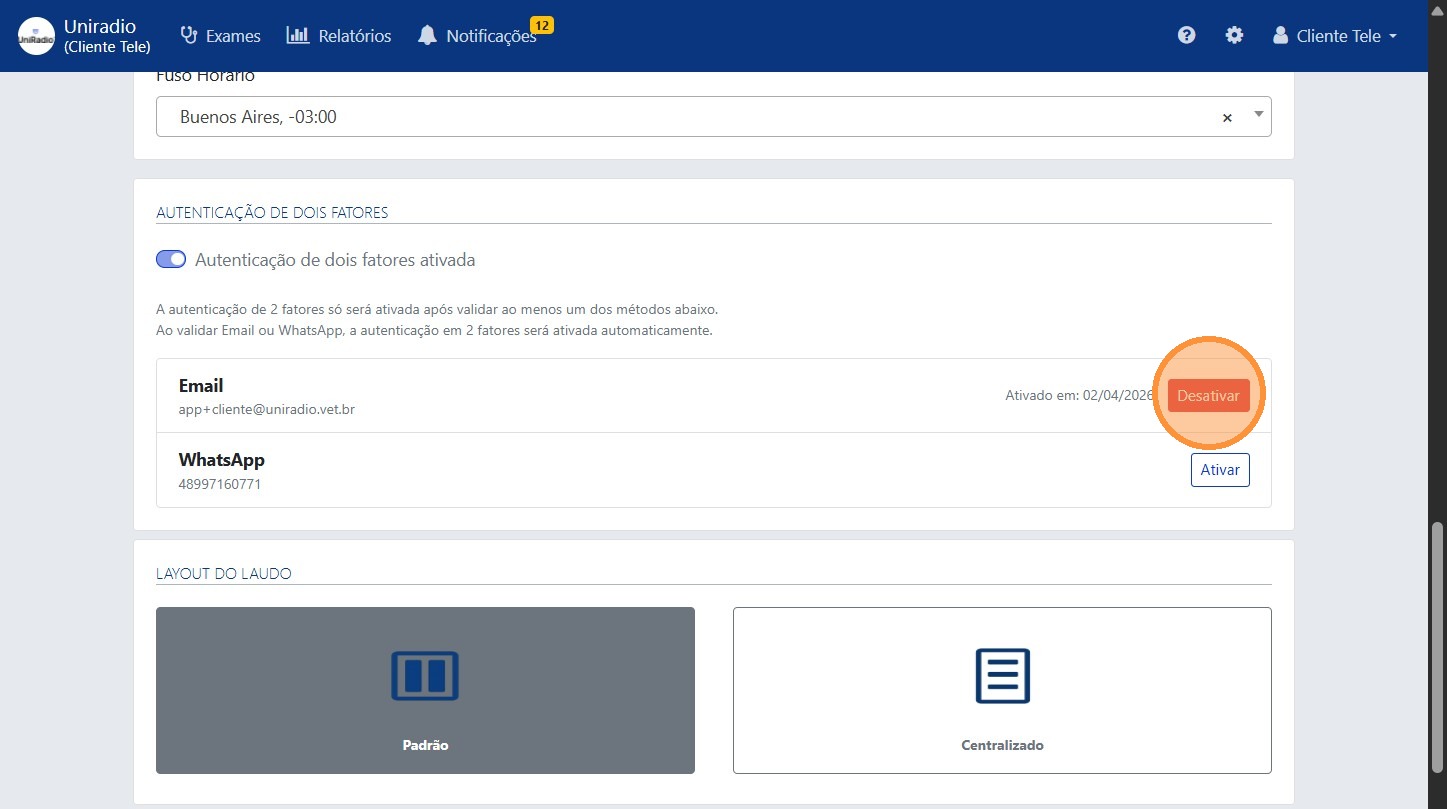Expand the Fuso Horário dropdown

1257,116
